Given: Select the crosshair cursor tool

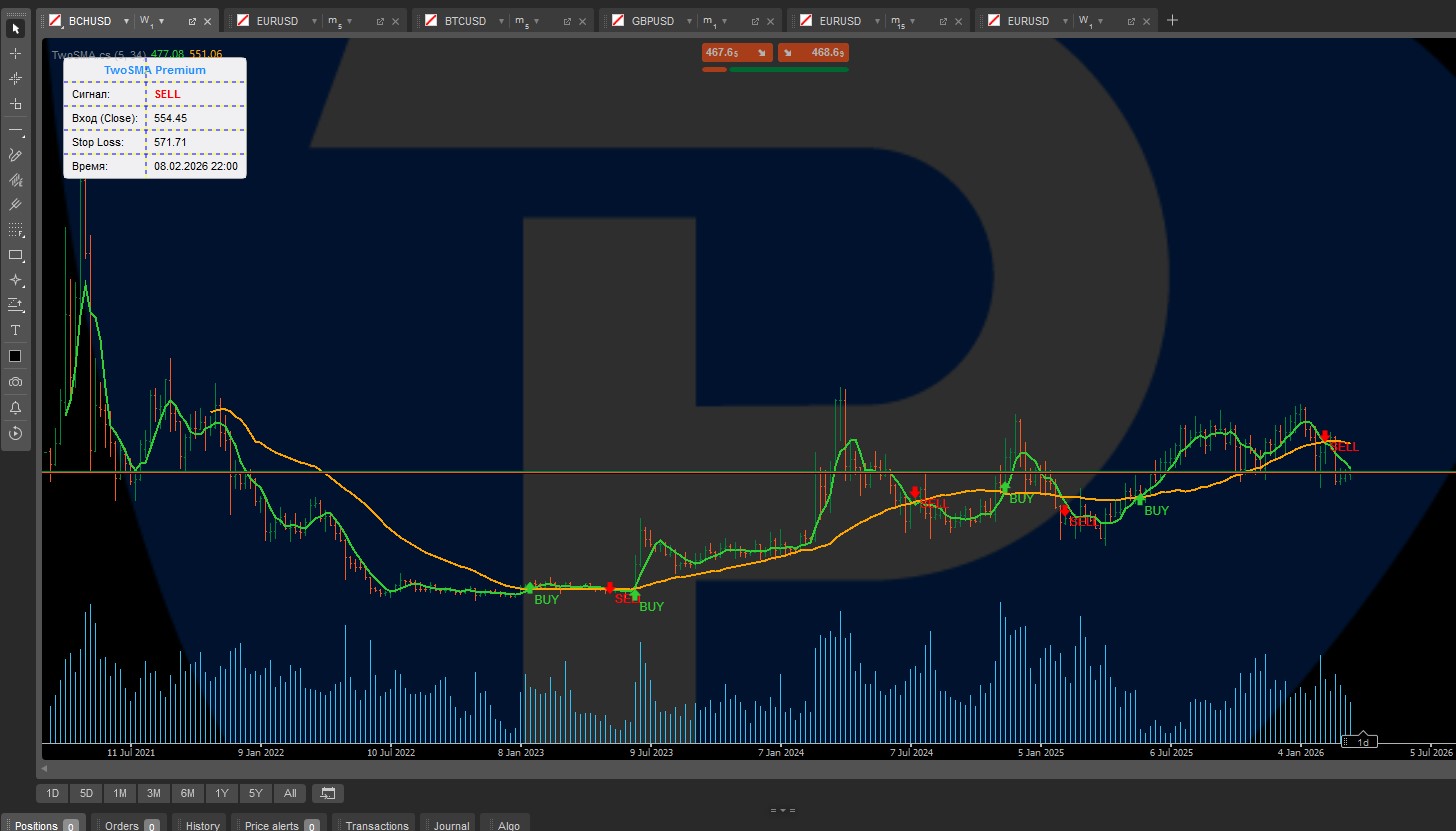Looking at the screenshot, I should point(15,53).
